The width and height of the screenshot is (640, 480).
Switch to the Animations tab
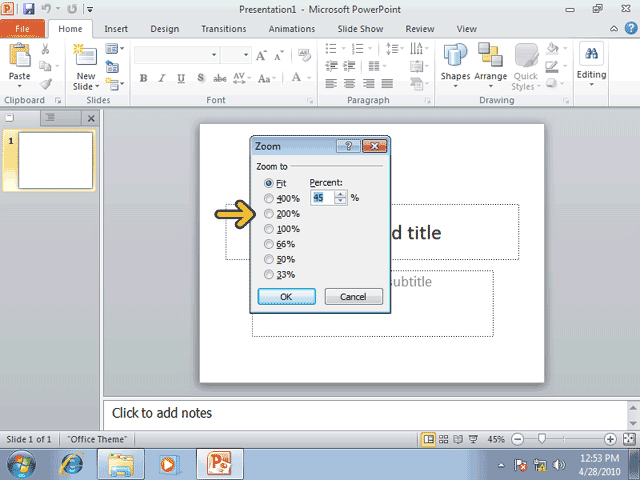(292, 29)
